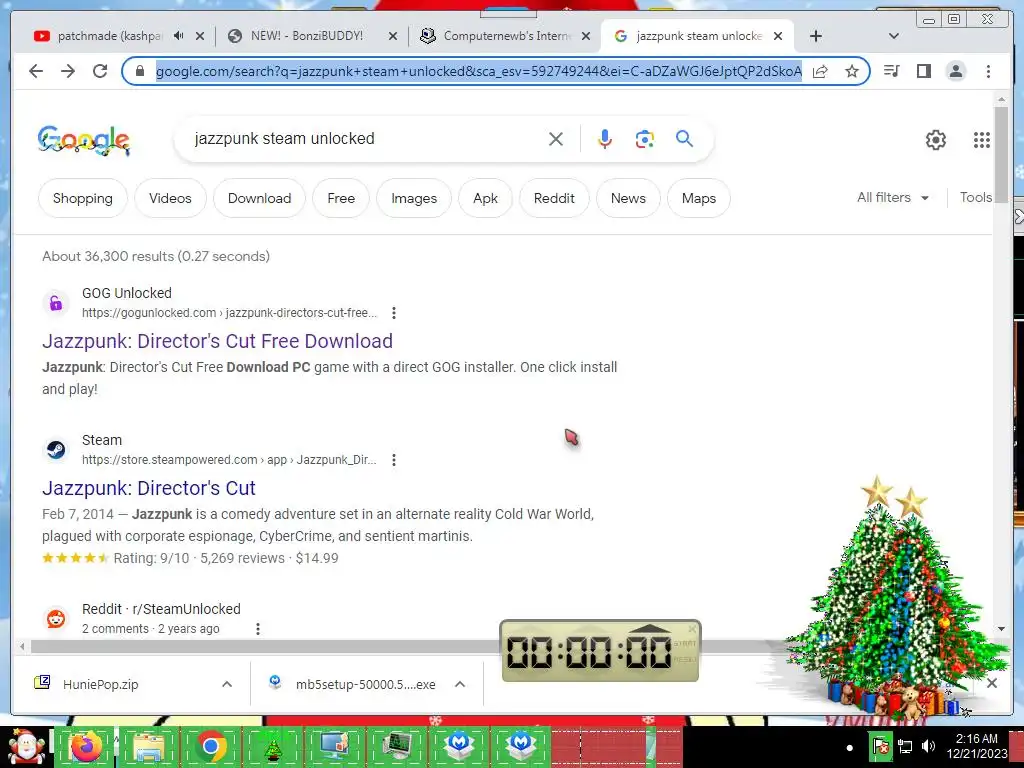The width and height of the screenshot is (1024, 768).
Task: Click inside the Google search field
Action: point(366,138)
